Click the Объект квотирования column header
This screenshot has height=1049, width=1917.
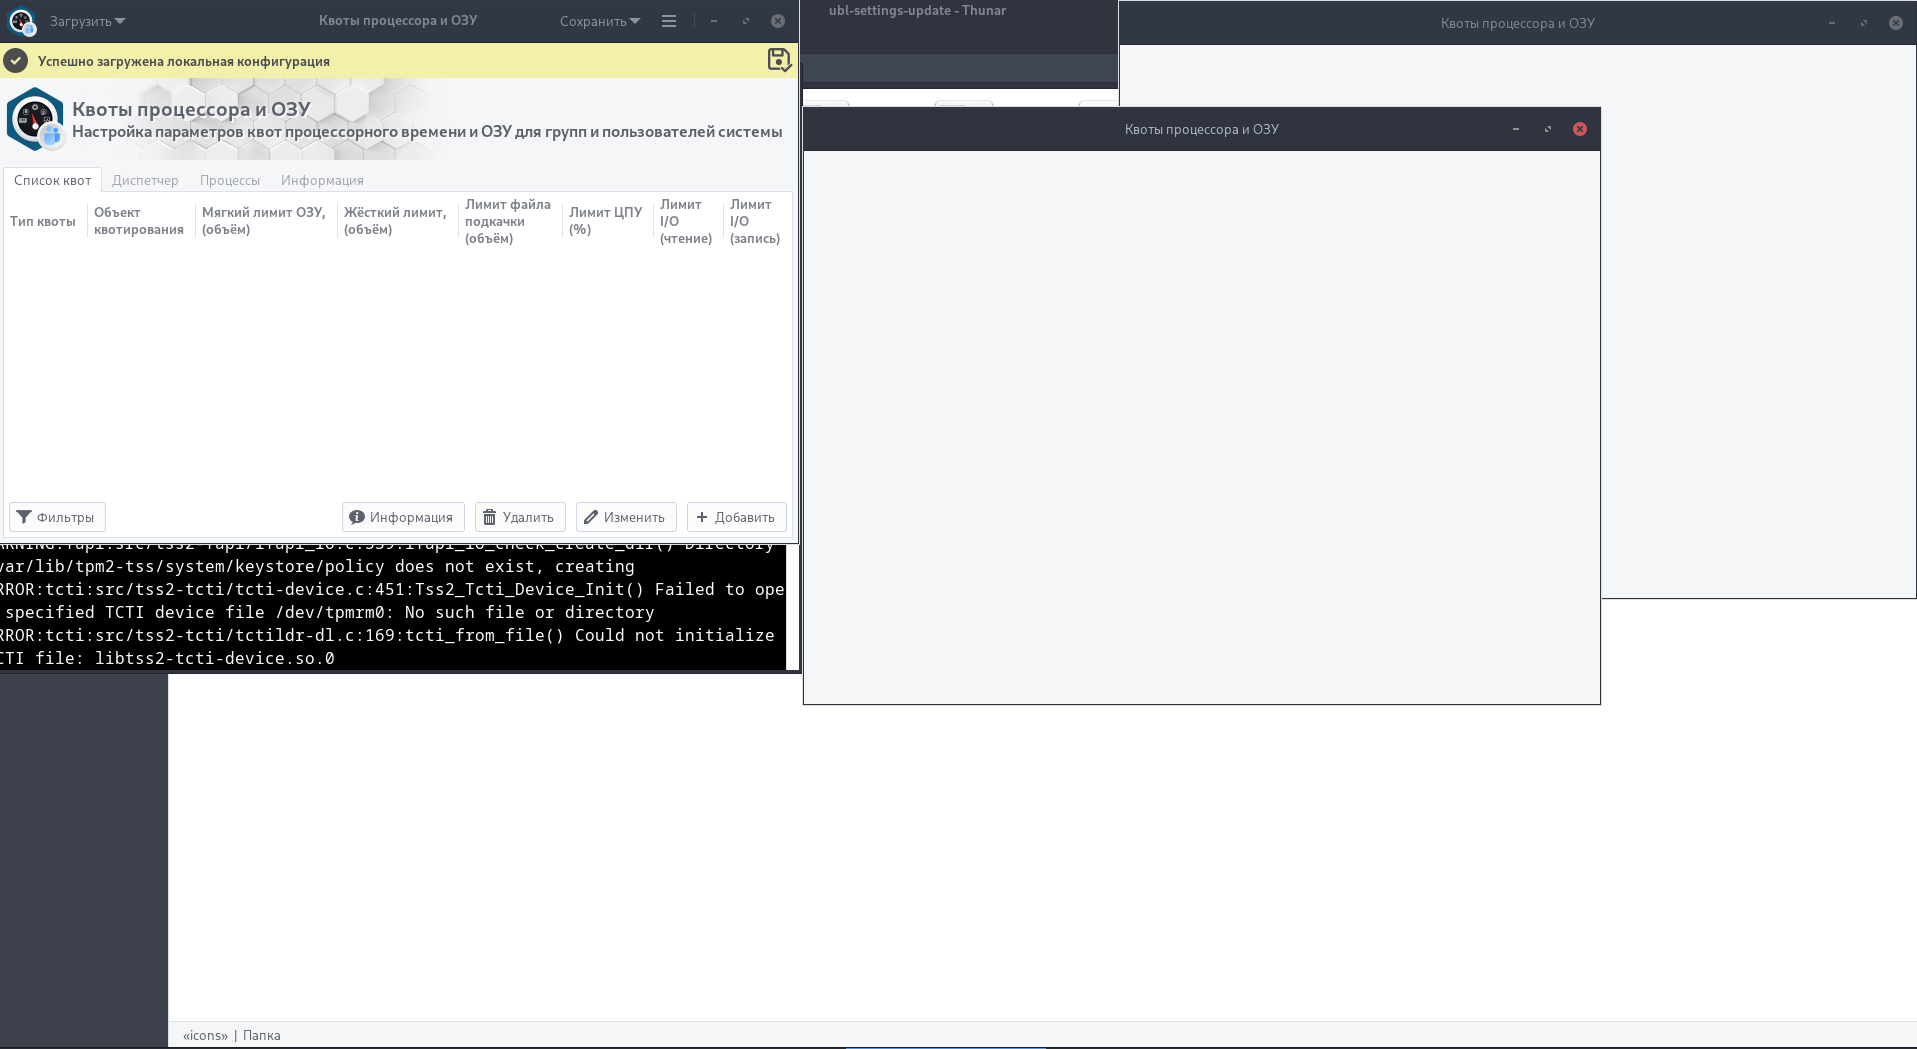click(138, 221)
